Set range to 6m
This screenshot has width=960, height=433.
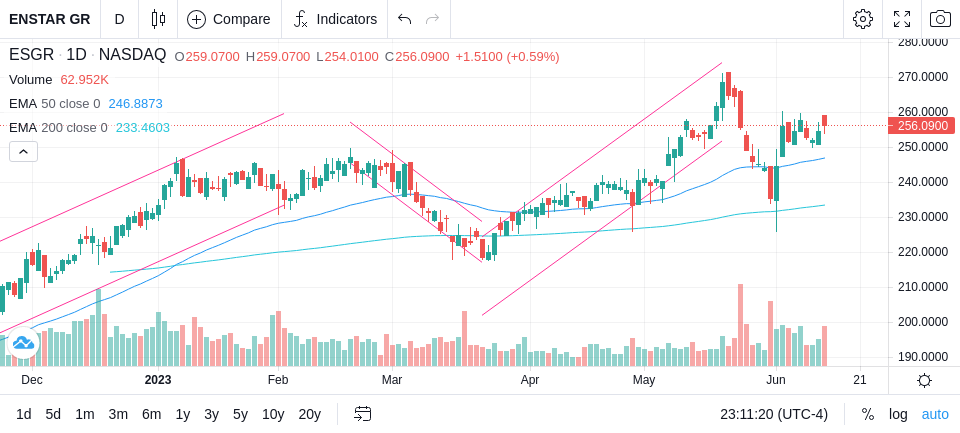tap(151, 415)
